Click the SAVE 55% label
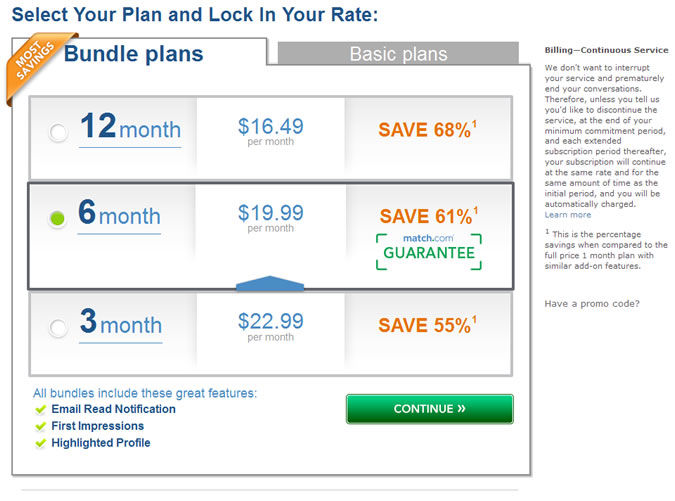This screenshot has width=675, height=501. click(x=427, y=325)
